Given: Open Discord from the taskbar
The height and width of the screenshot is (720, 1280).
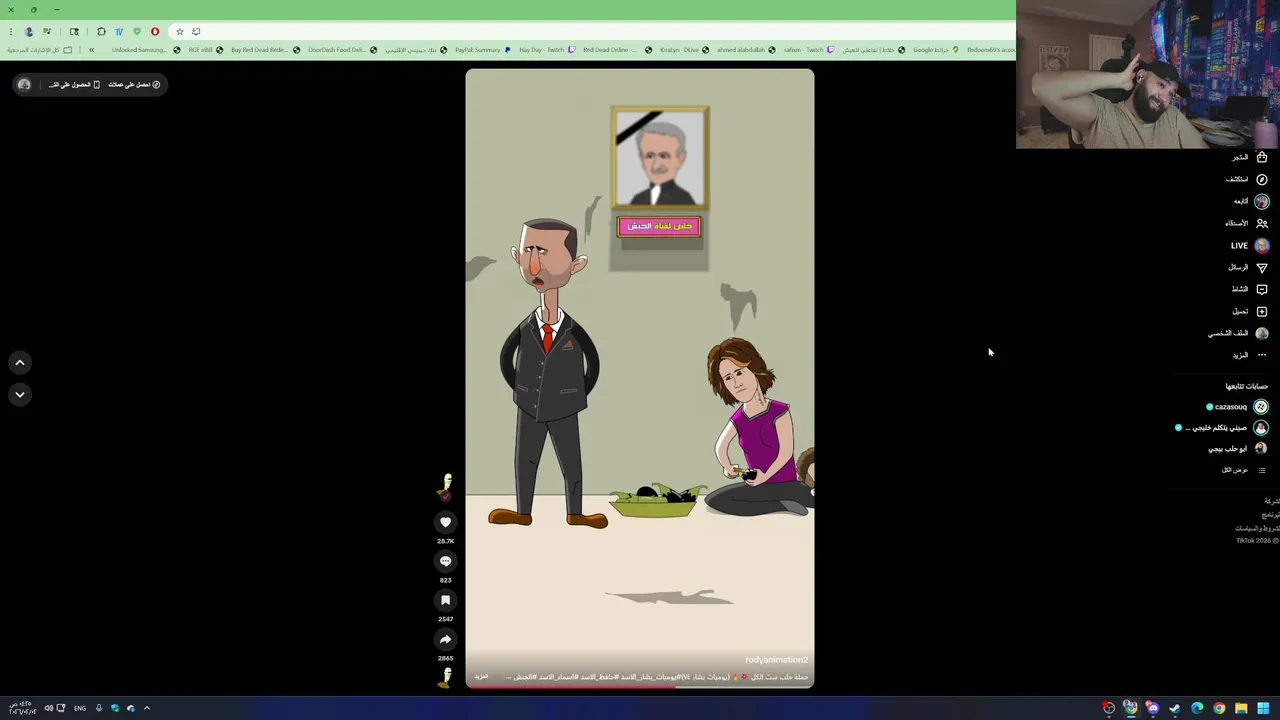Looking at the screenshot, I should point(1152,708).
